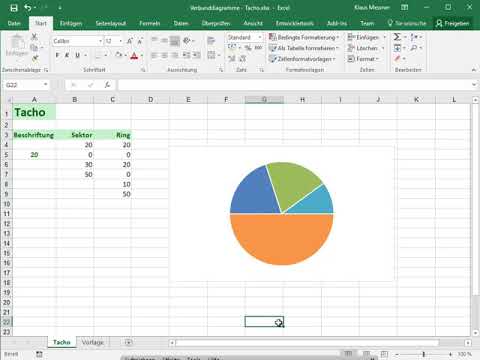480x360 pixels.
Task: Click the AutoSum sigma icon
Action: click(397, 37)
